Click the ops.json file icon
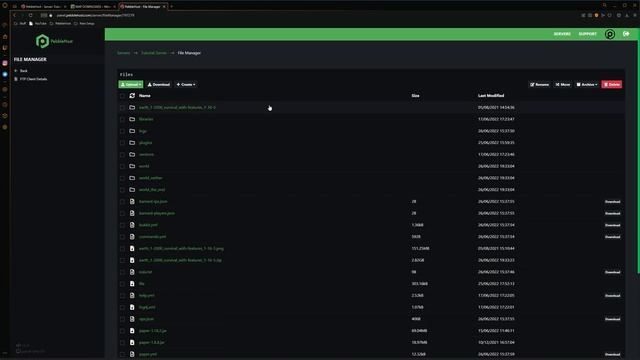Viewport: 640px width, 360px height. 132,319
